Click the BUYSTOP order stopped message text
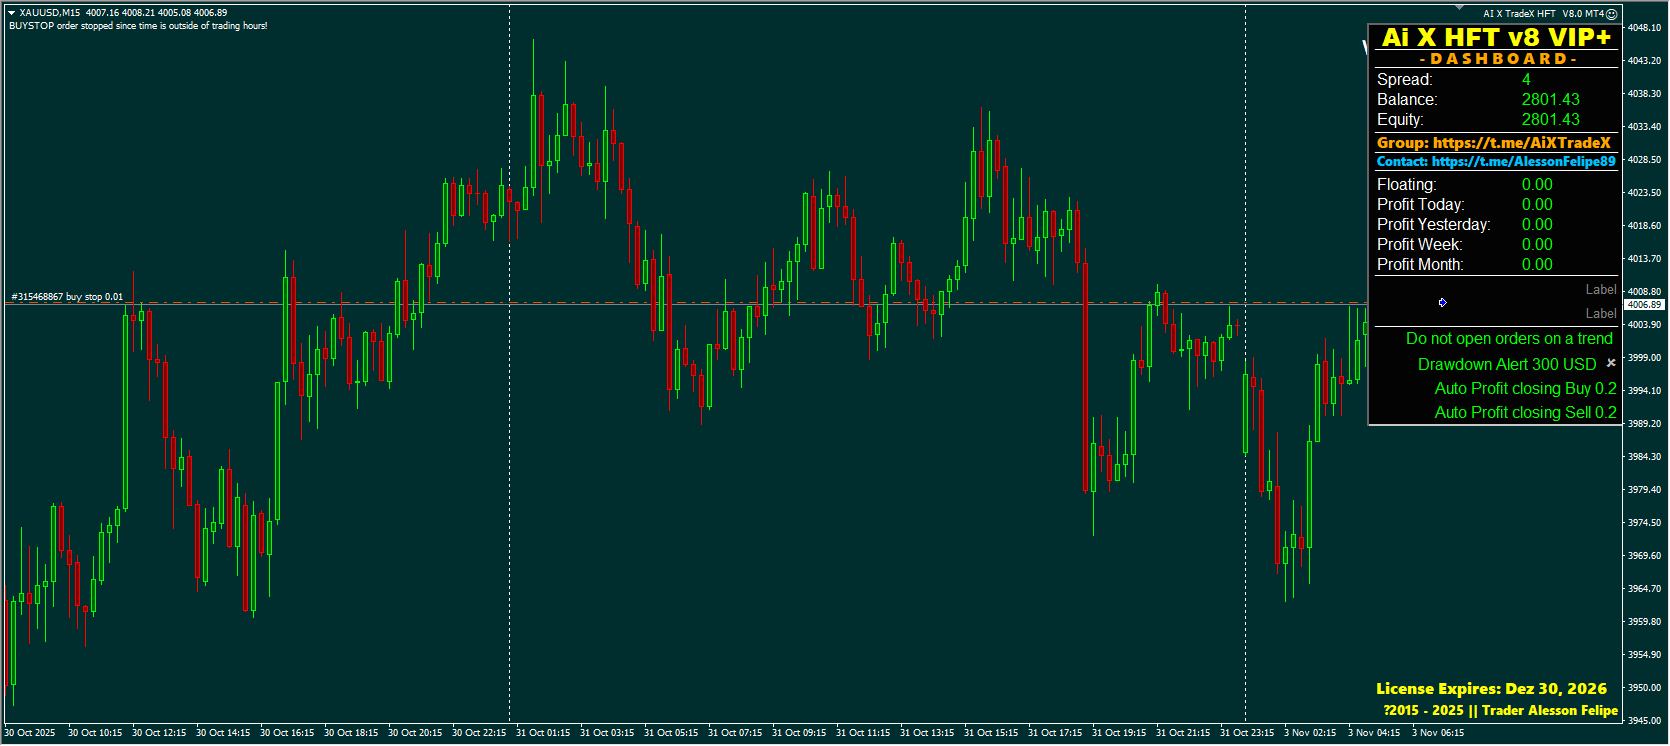 coord(138,26)
